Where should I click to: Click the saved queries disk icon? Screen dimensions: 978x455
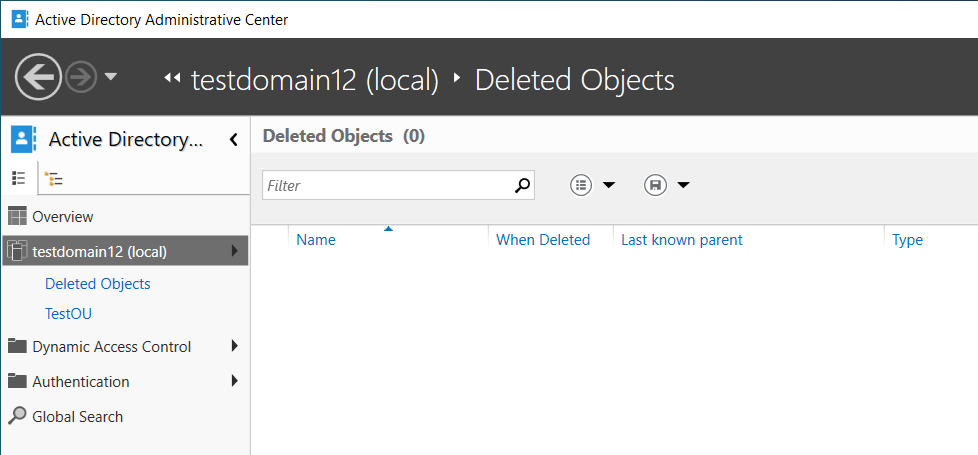pyautogui.click(x=656, y=185)
